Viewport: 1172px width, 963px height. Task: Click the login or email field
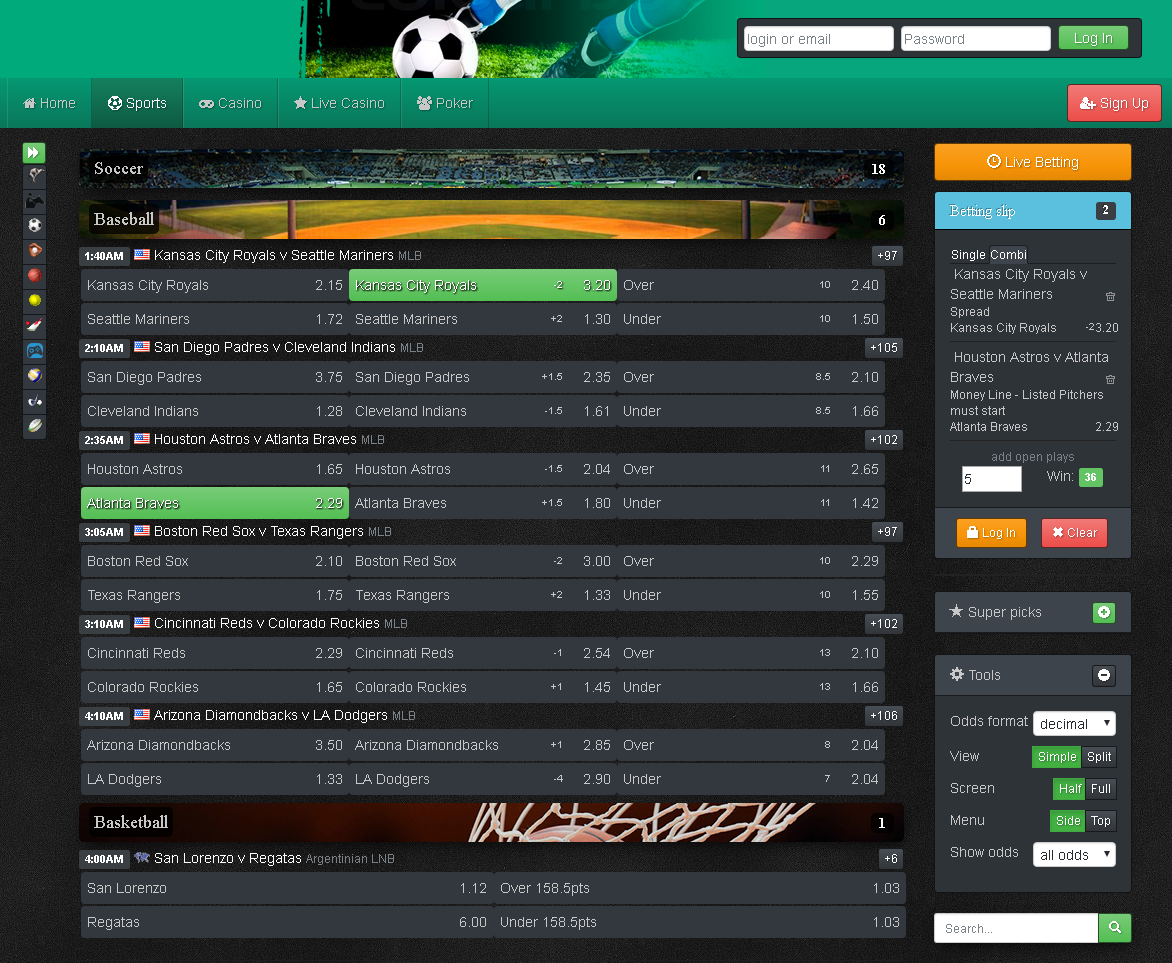click(x=818, y=39)
